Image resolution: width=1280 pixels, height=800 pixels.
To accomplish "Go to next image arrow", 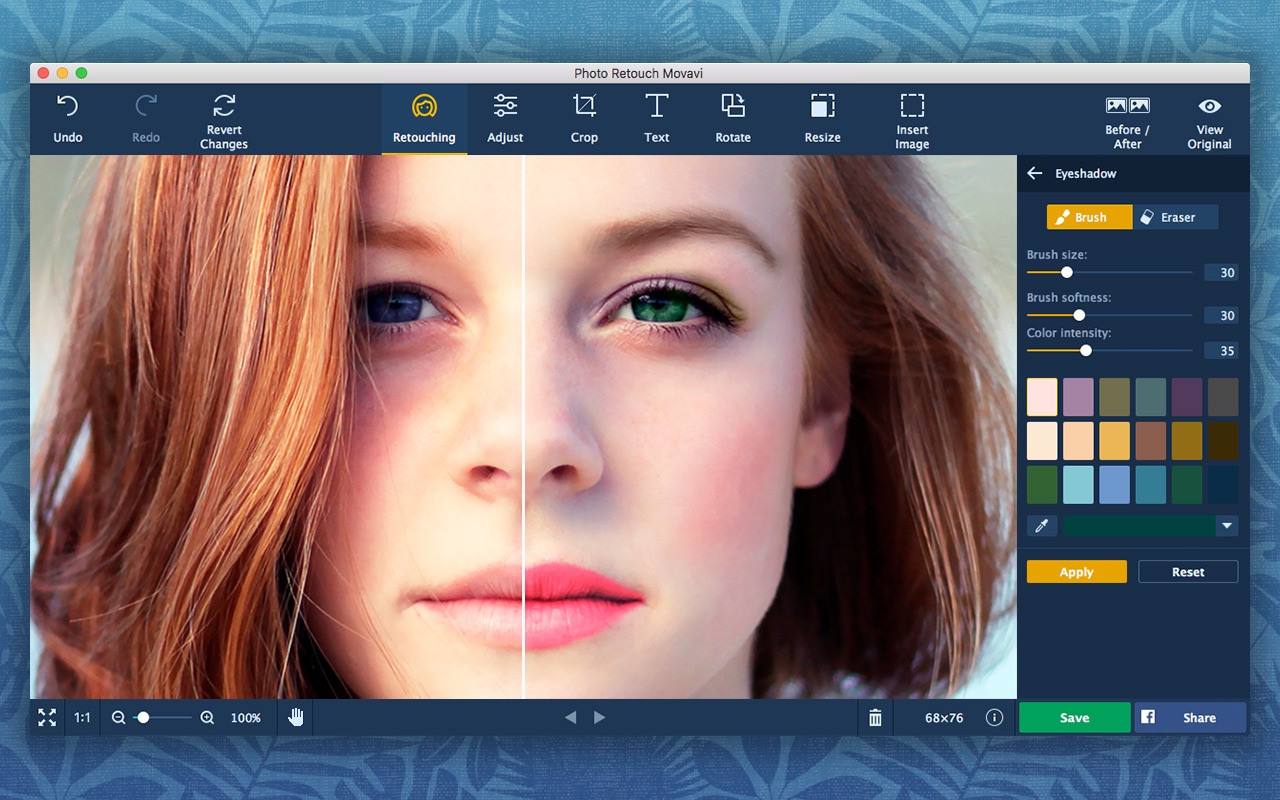I will pos(600,717).
